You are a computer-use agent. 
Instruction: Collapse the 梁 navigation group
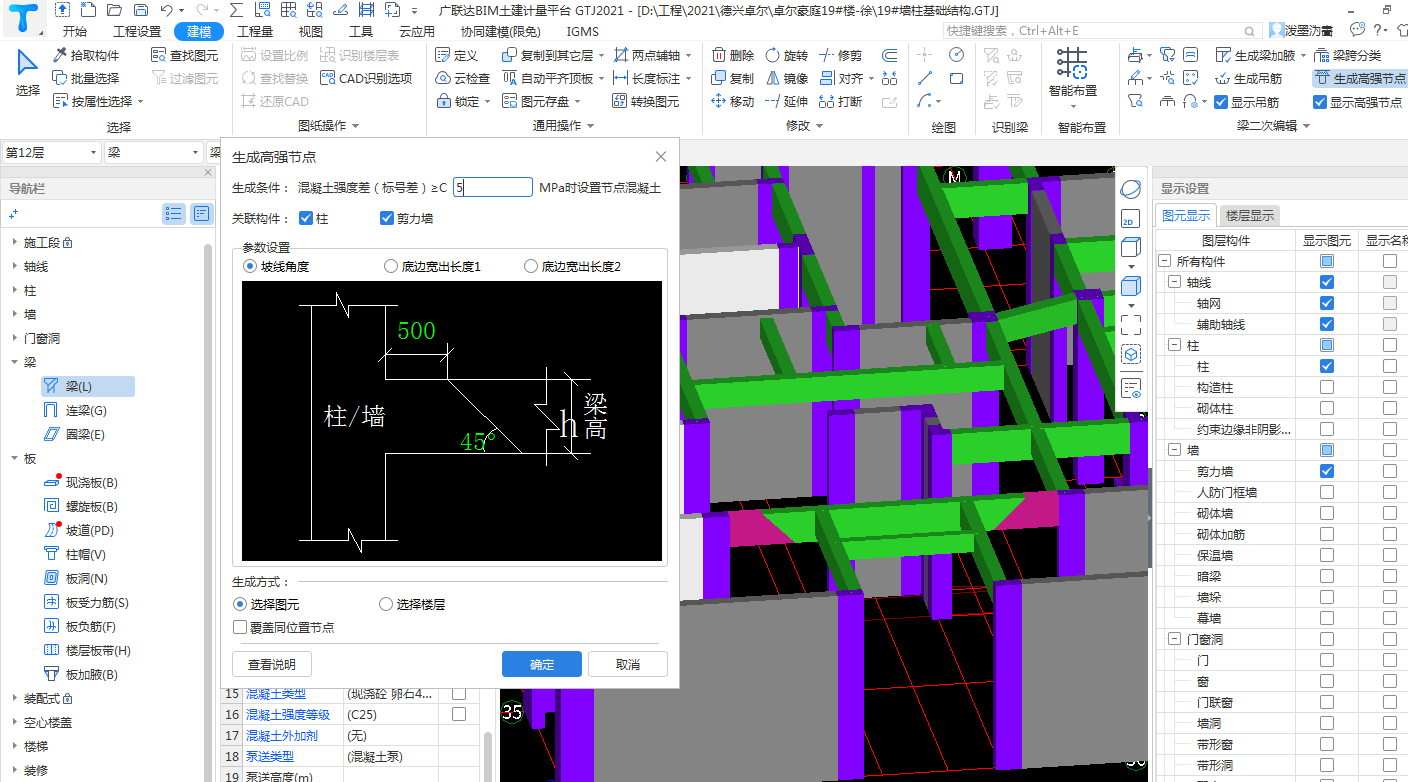coord(14,363)
